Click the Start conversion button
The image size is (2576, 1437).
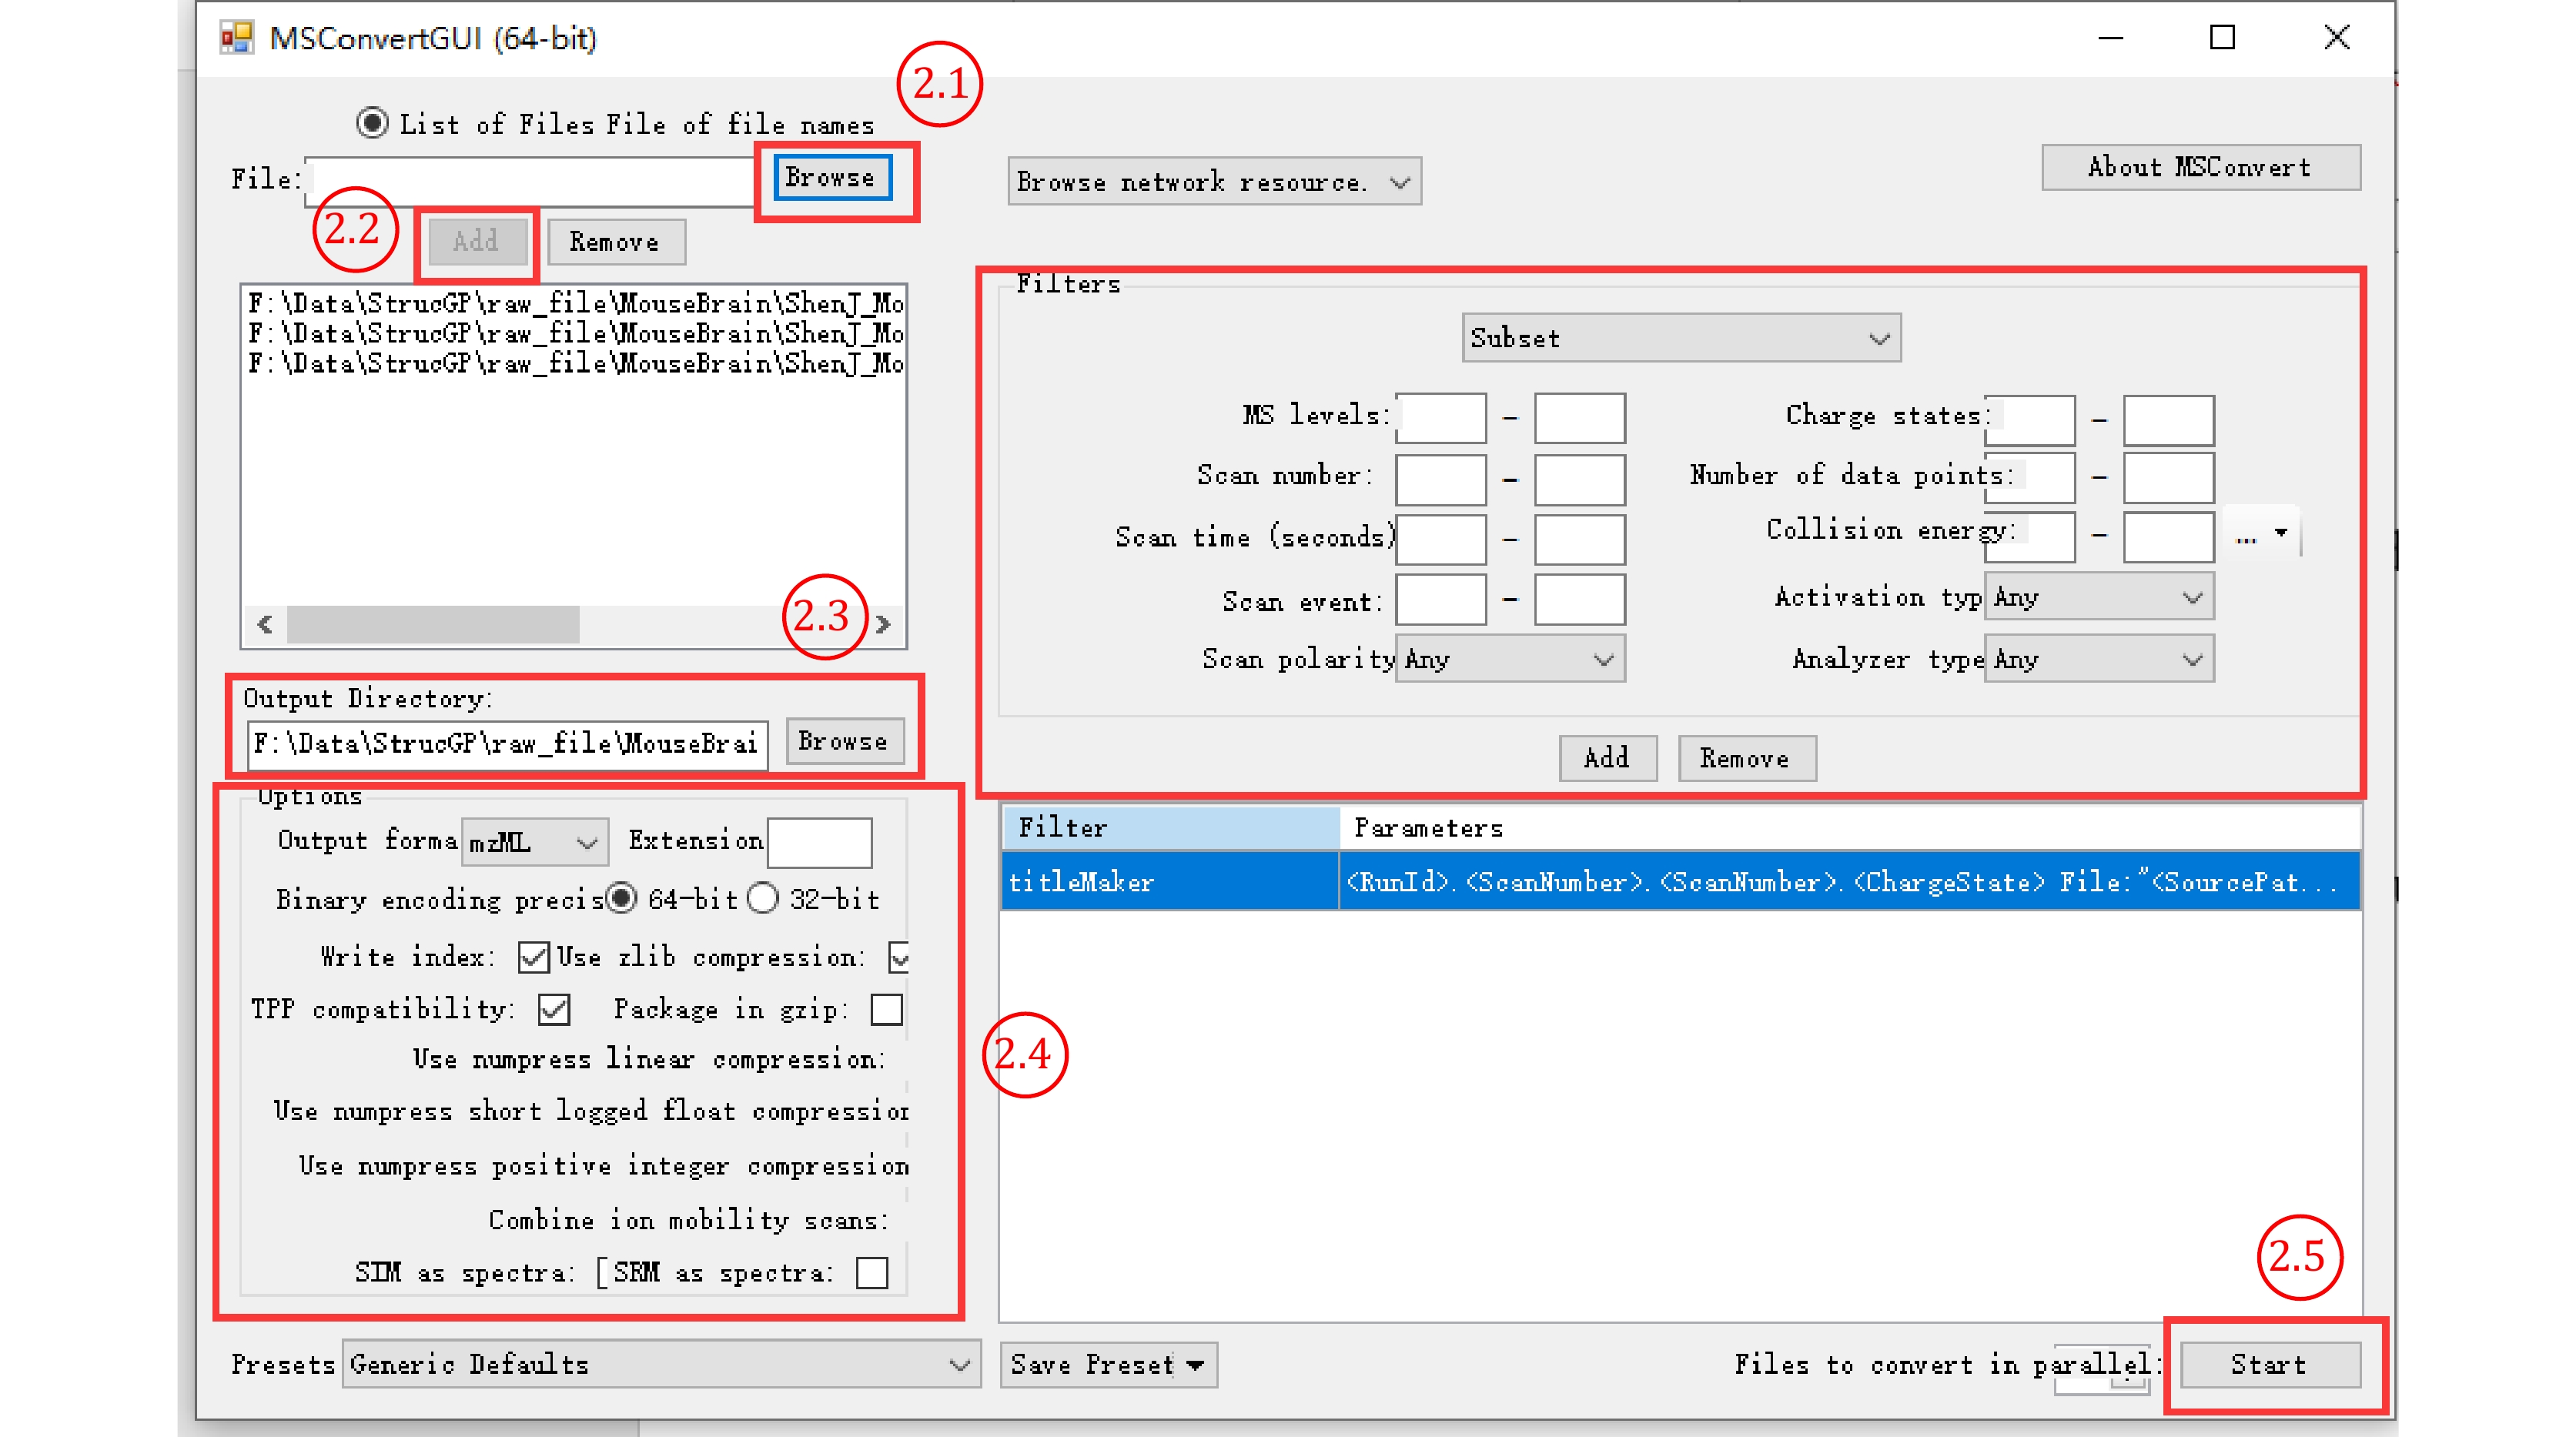(x=2270, y=1365)
